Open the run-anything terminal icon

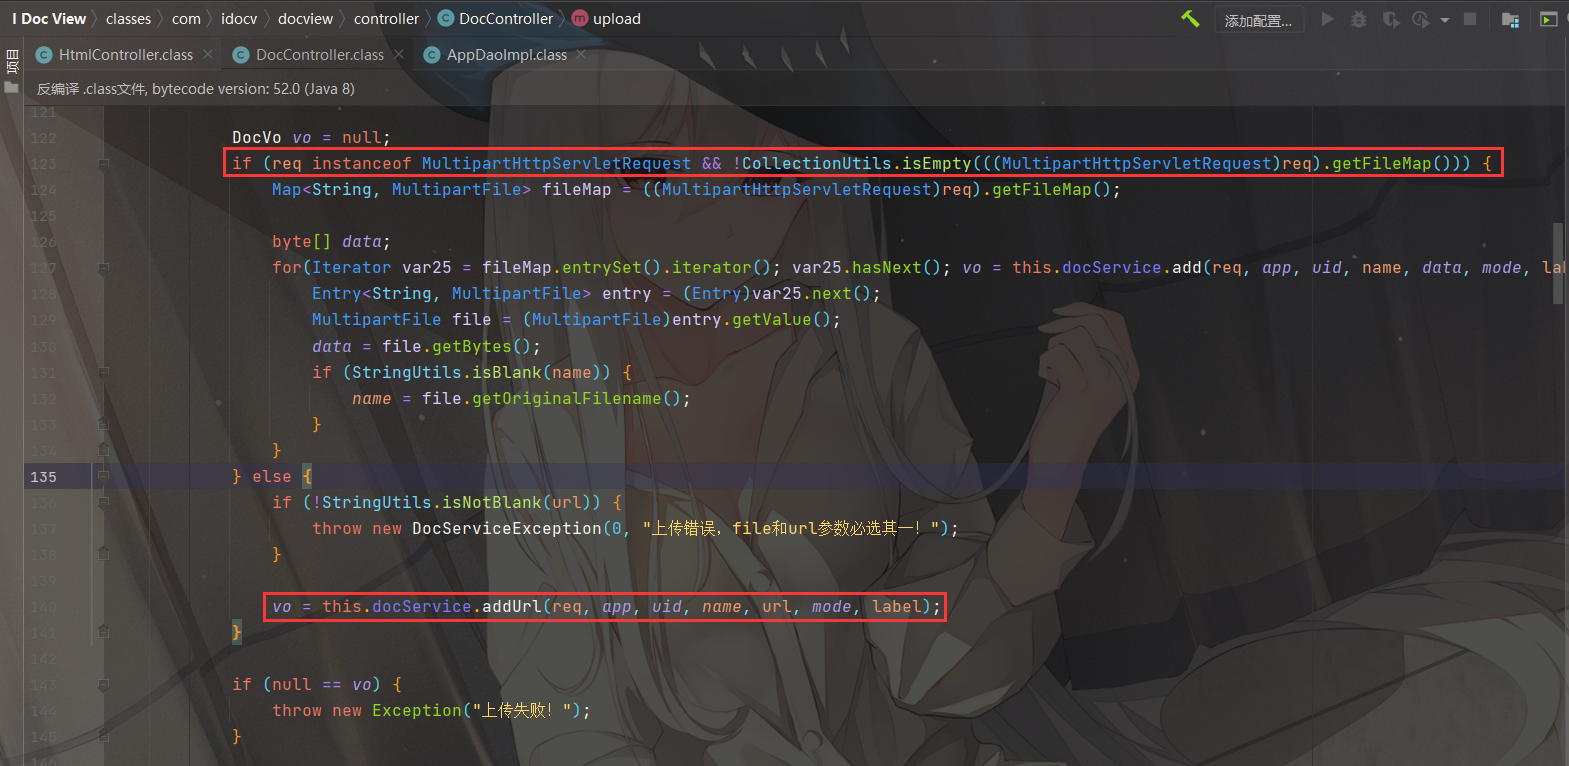pyautogui.click(x=1548, y=19)
